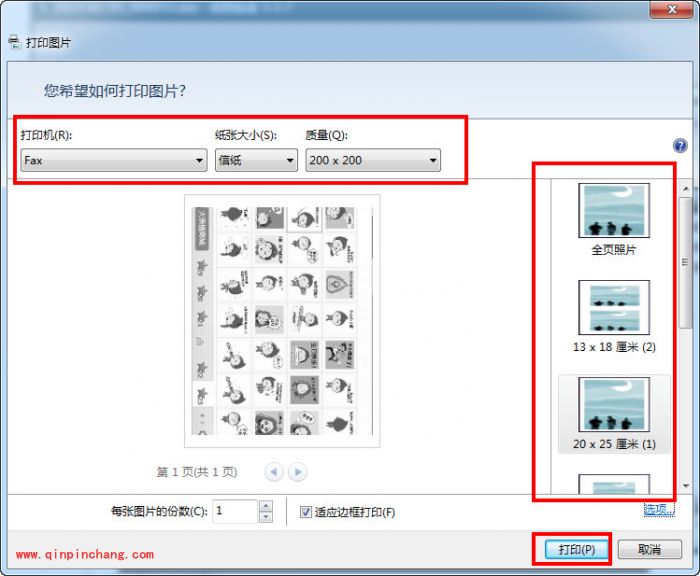Click the printer icon in title bar
700x576 pixels.
[x=14, y=42]
